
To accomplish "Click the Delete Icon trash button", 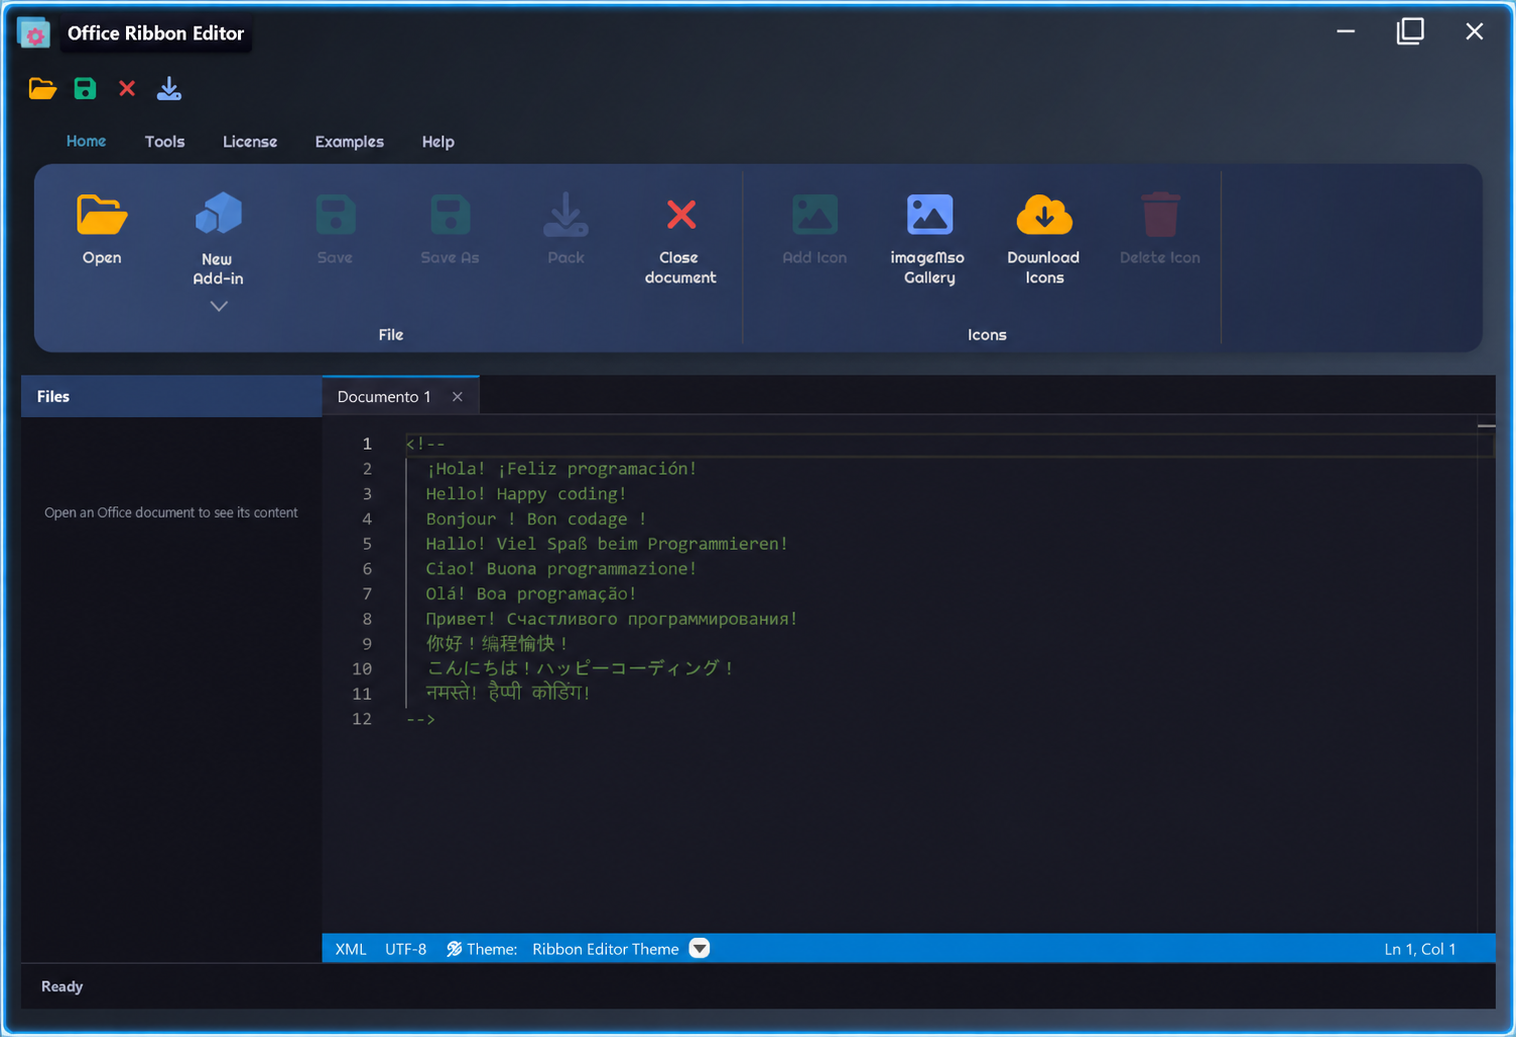I will [1160, 231].
